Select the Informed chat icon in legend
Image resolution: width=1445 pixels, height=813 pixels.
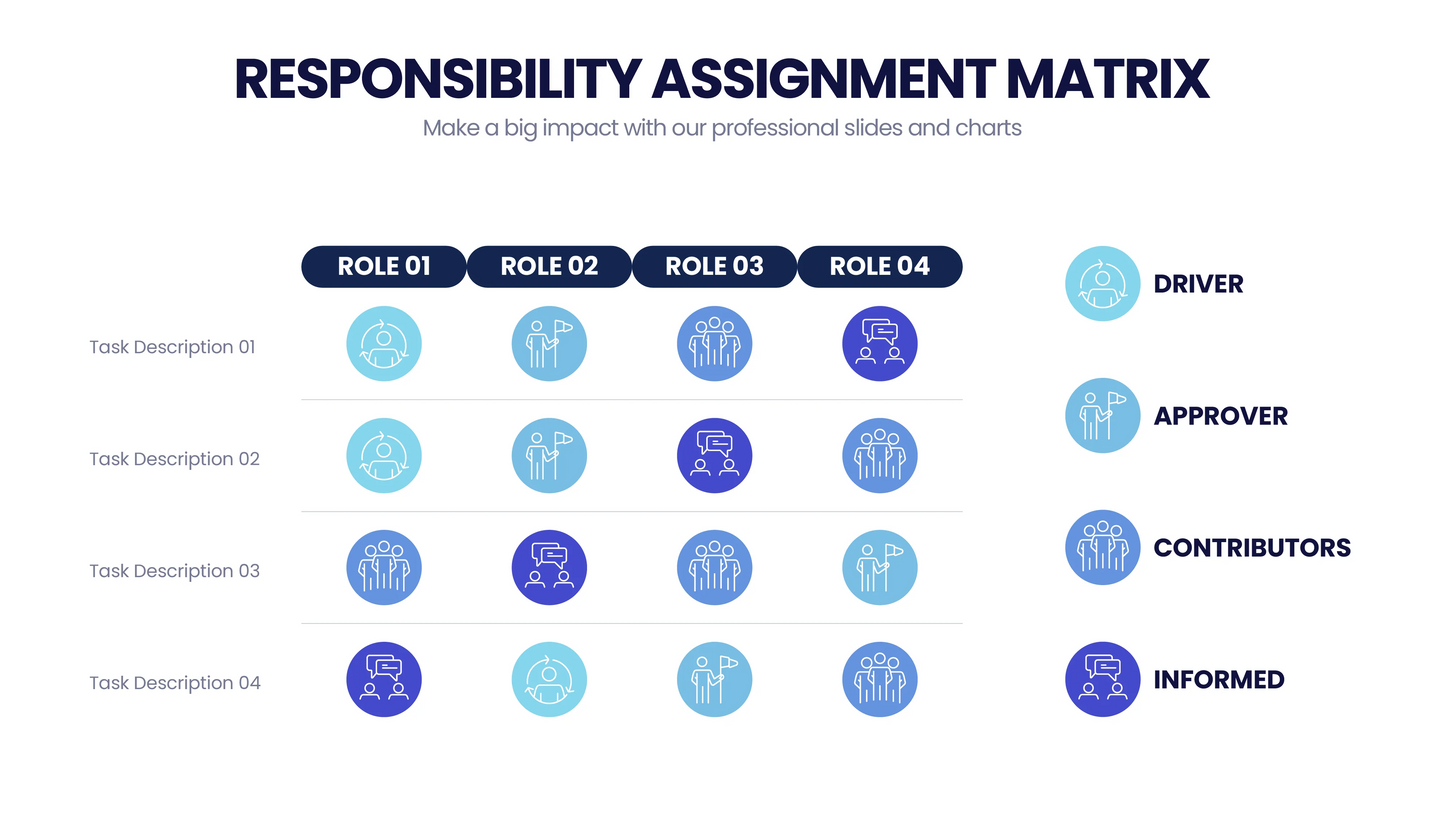pos(1102,679)
